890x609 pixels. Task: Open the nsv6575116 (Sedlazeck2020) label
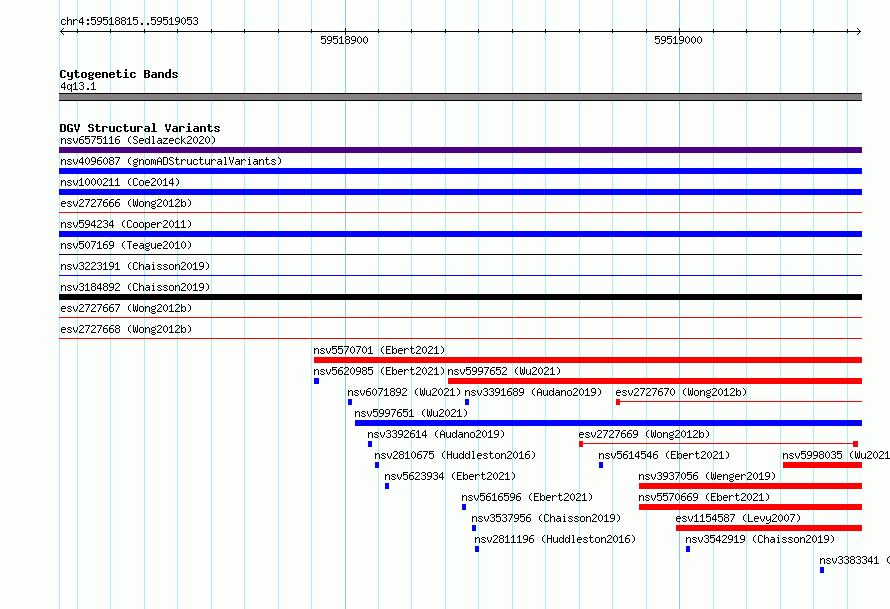coord(138,140)
